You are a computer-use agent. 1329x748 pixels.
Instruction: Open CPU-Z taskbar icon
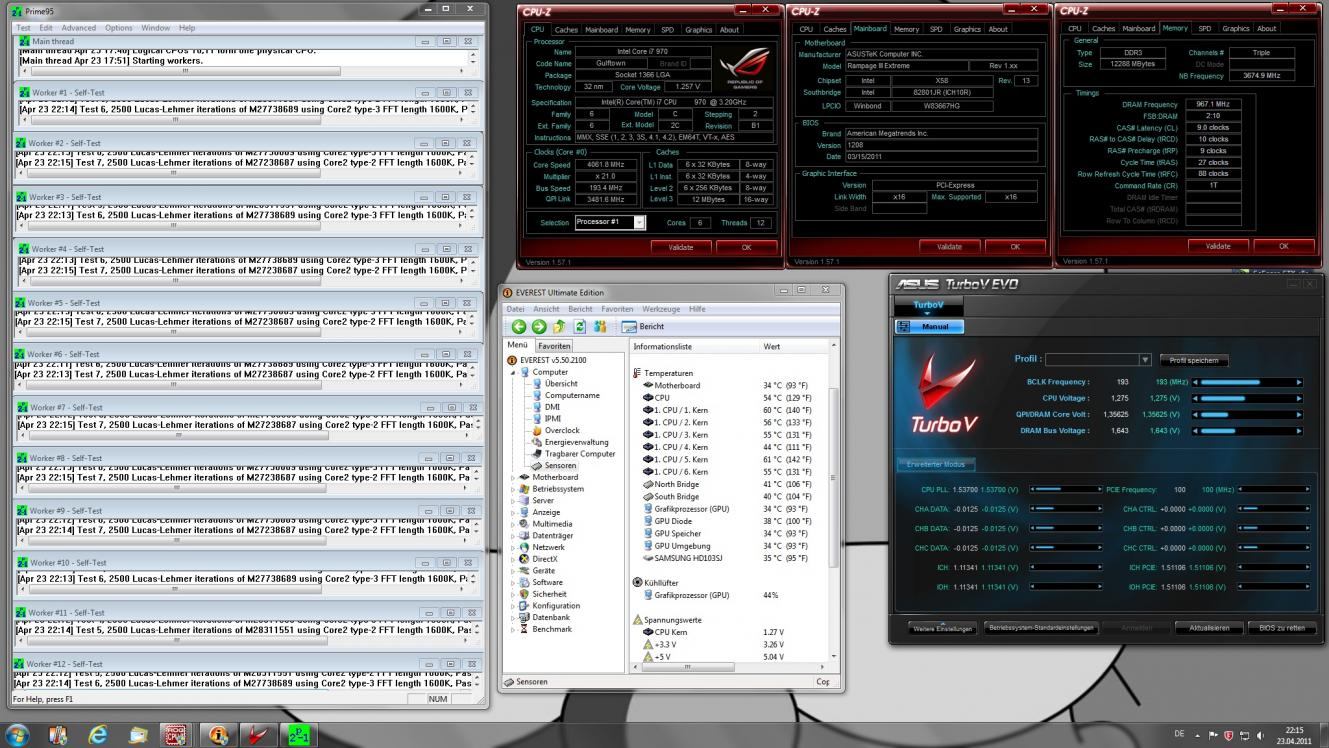(177, 735)
